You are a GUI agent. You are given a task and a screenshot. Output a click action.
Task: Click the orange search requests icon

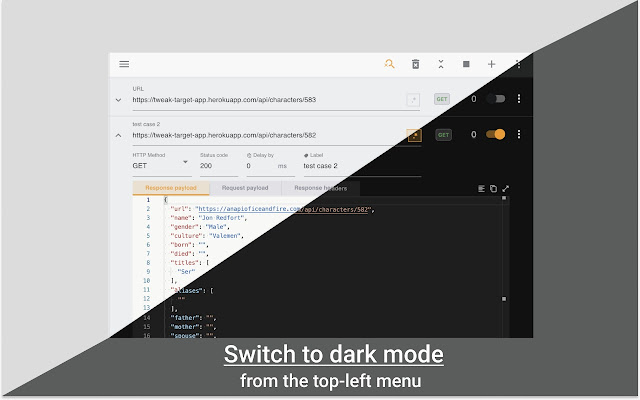(389, 64)
